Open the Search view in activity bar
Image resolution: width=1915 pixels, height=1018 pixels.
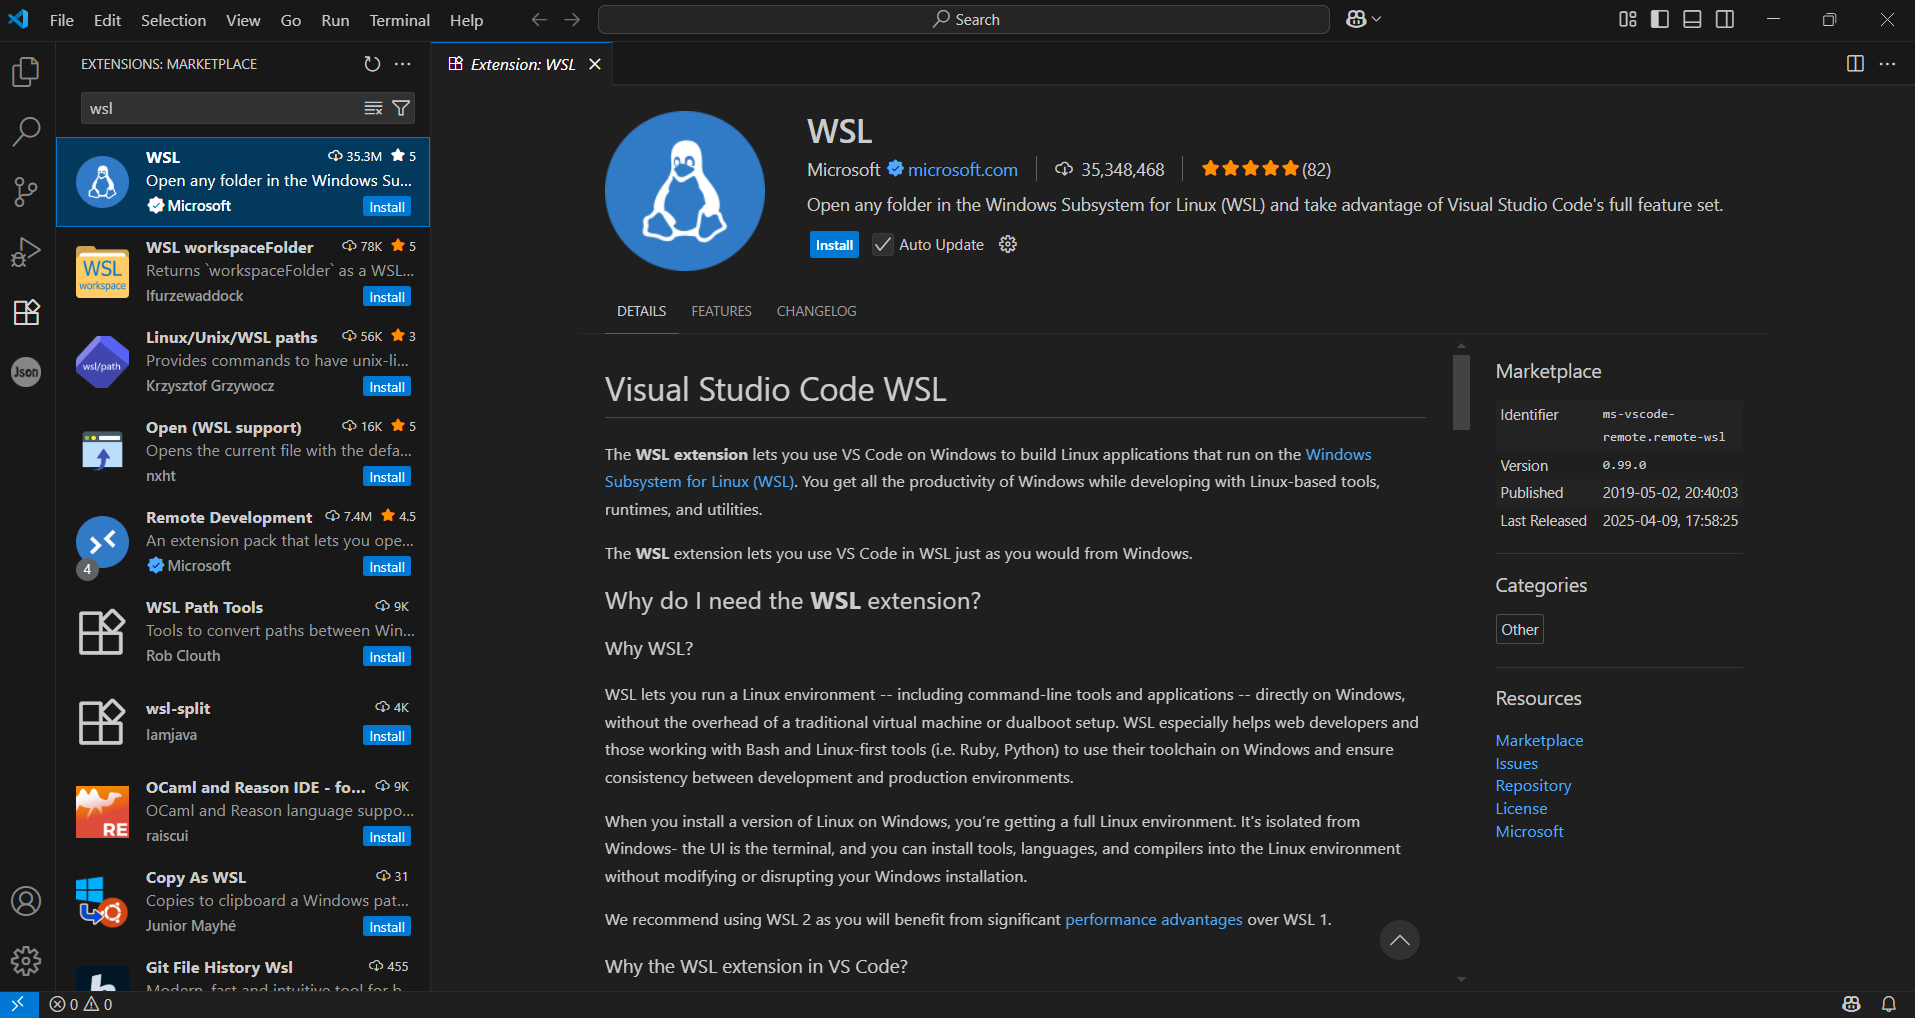tap(26, 131)
